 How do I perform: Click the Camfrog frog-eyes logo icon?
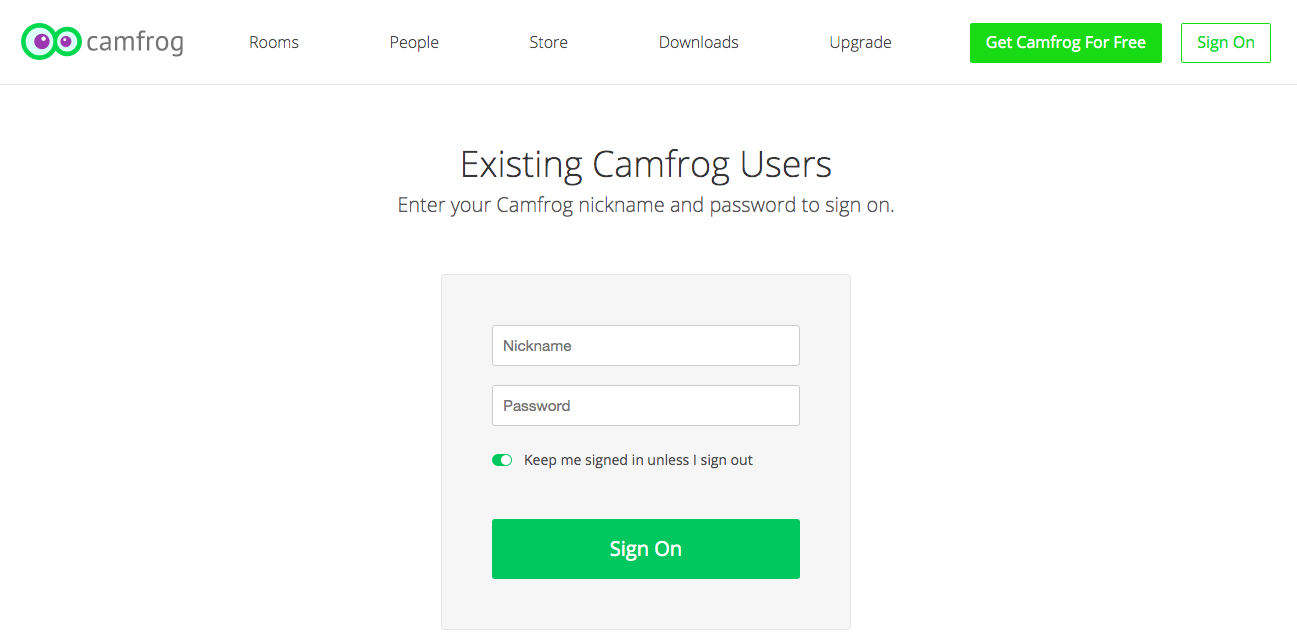pyautogui.click(x=51, y=42)
